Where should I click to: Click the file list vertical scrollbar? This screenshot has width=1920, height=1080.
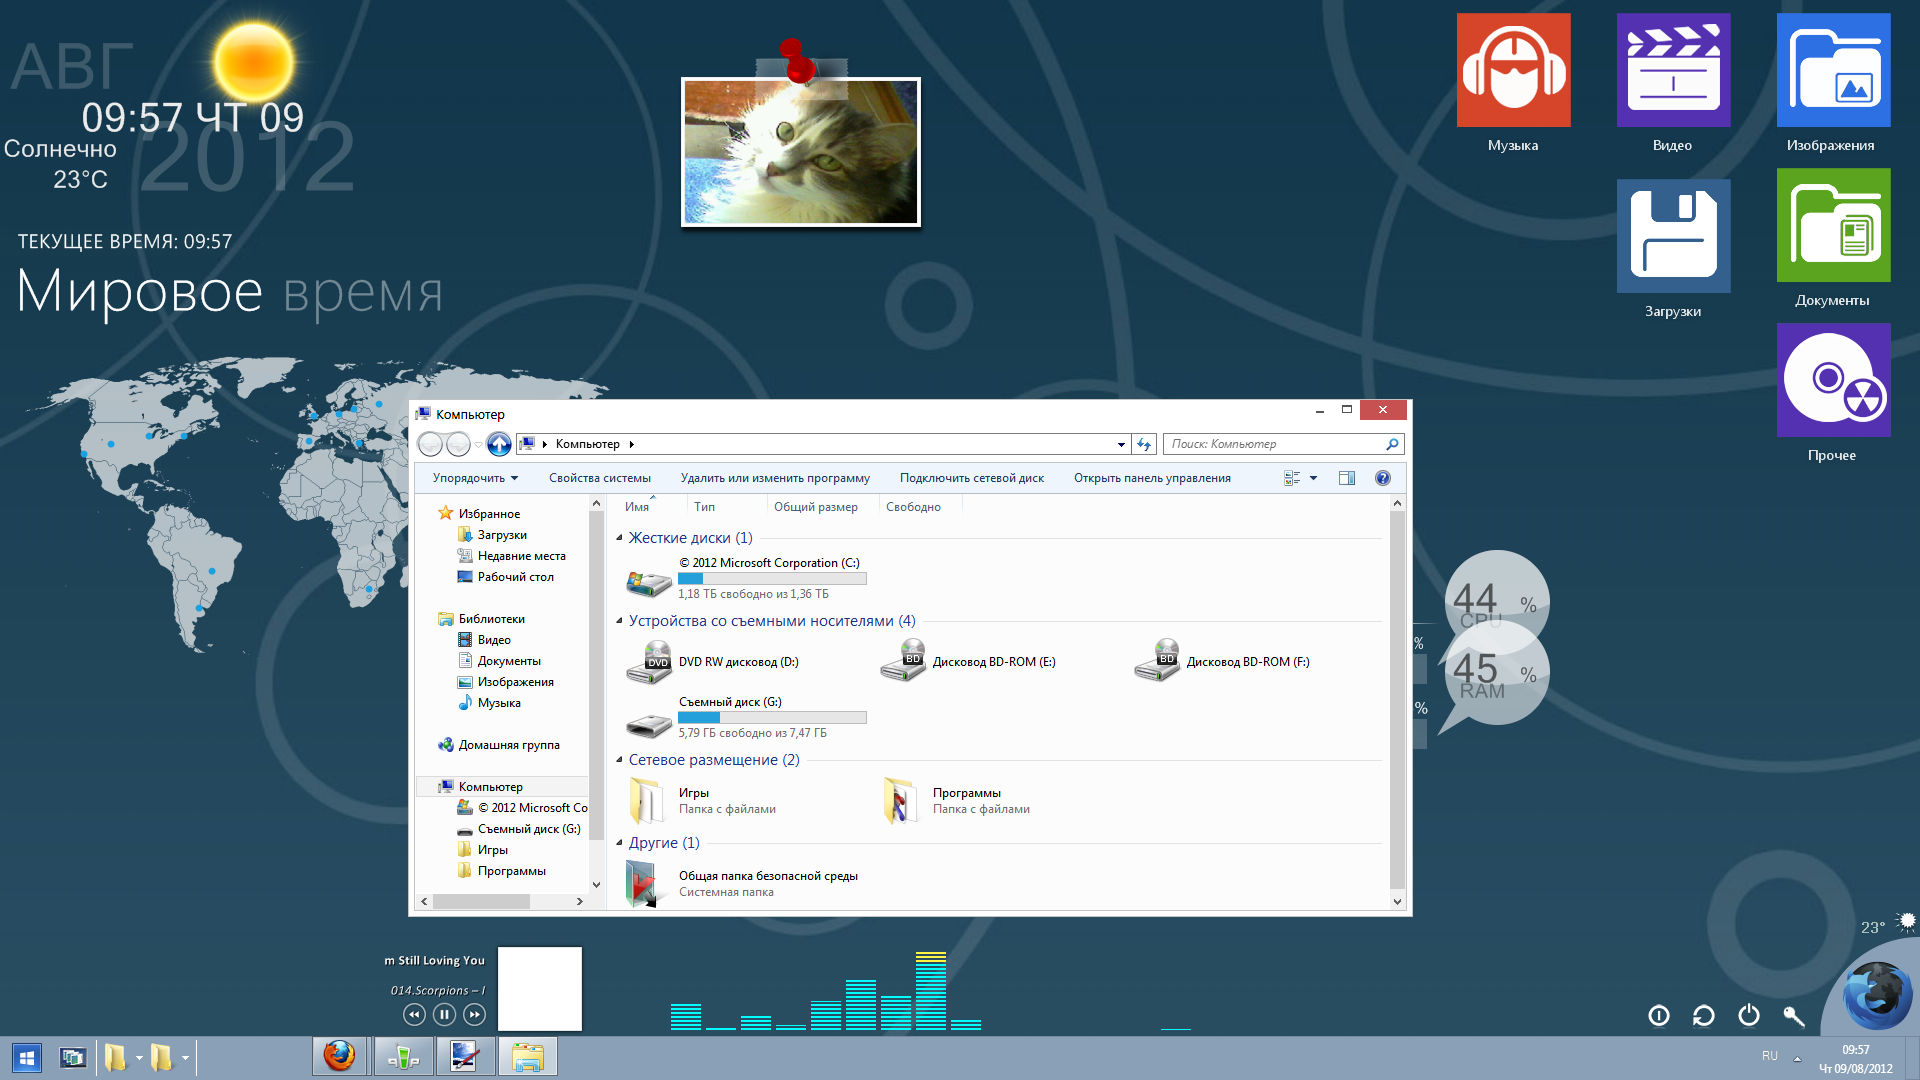click(x=1398, y=700)
